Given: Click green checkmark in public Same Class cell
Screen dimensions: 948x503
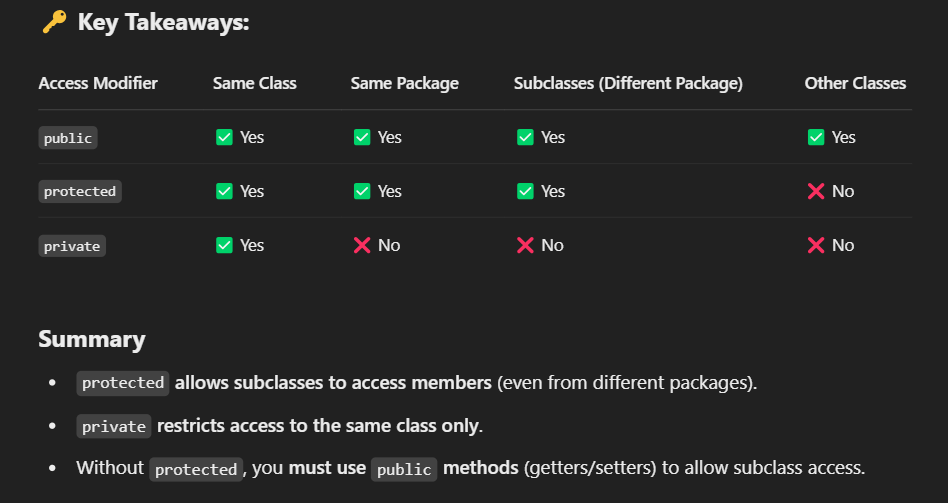Looking at the screenshot, I should click(224, 137).
